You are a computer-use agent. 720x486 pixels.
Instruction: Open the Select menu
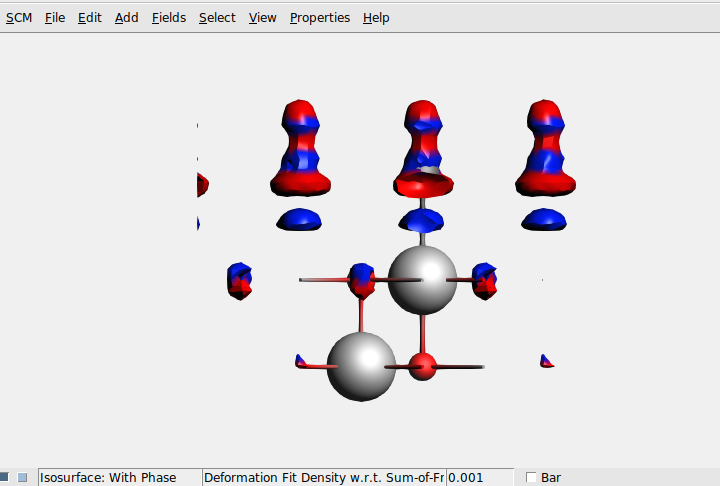tap(217, 18)
